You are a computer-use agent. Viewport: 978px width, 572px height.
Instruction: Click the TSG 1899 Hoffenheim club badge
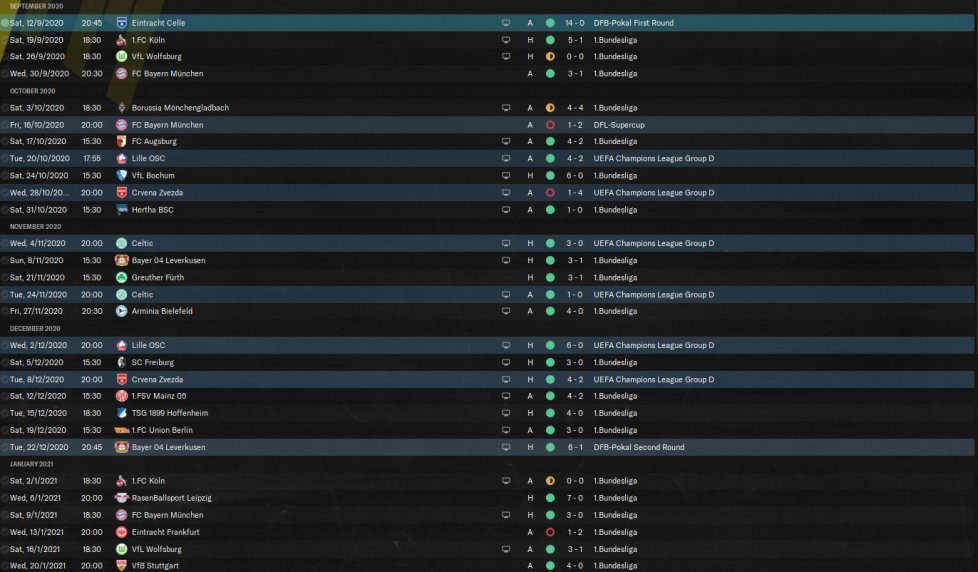121,413
